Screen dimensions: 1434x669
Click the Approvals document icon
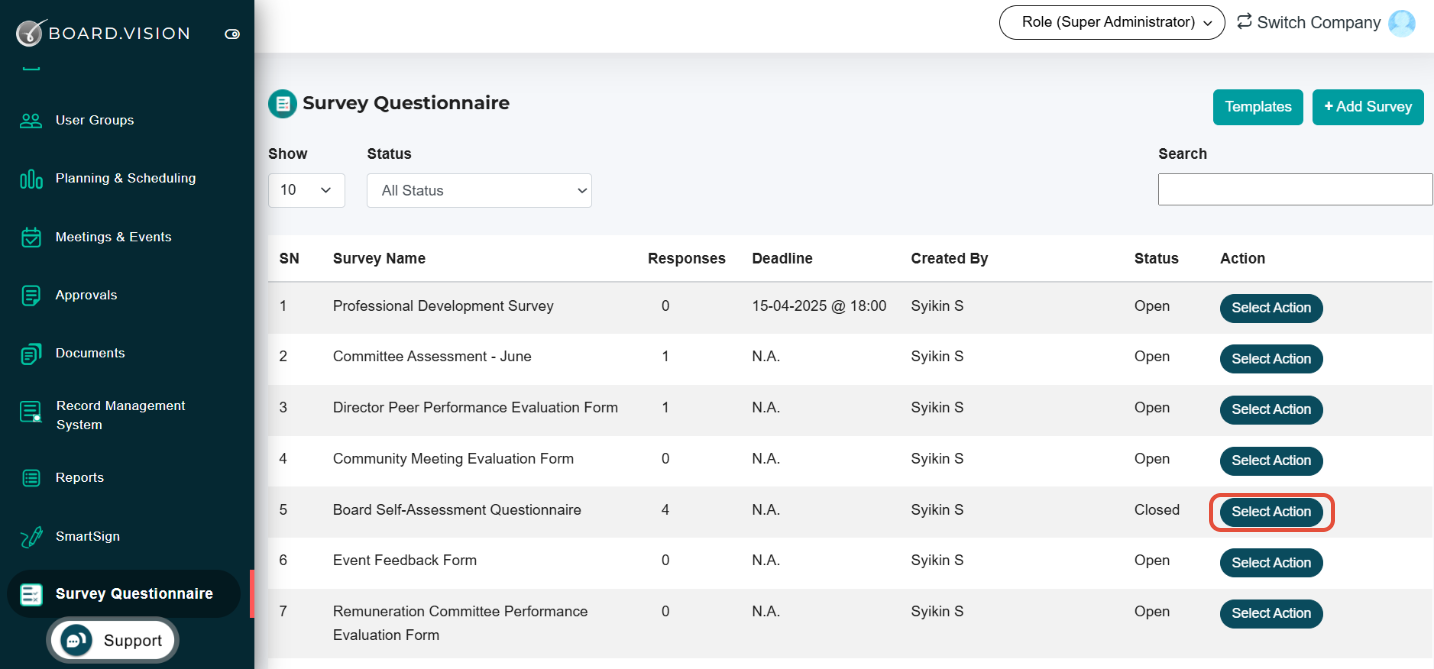pos(31,295)
